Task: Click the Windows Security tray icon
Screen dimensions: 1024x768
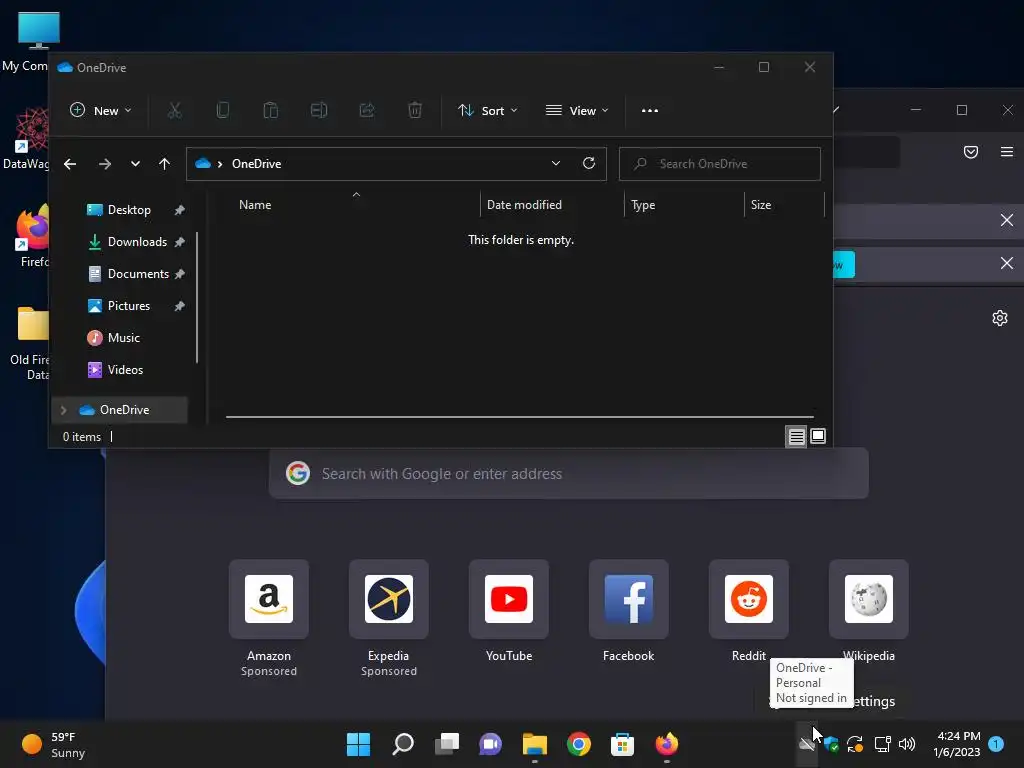Action: tap(831, 744)
